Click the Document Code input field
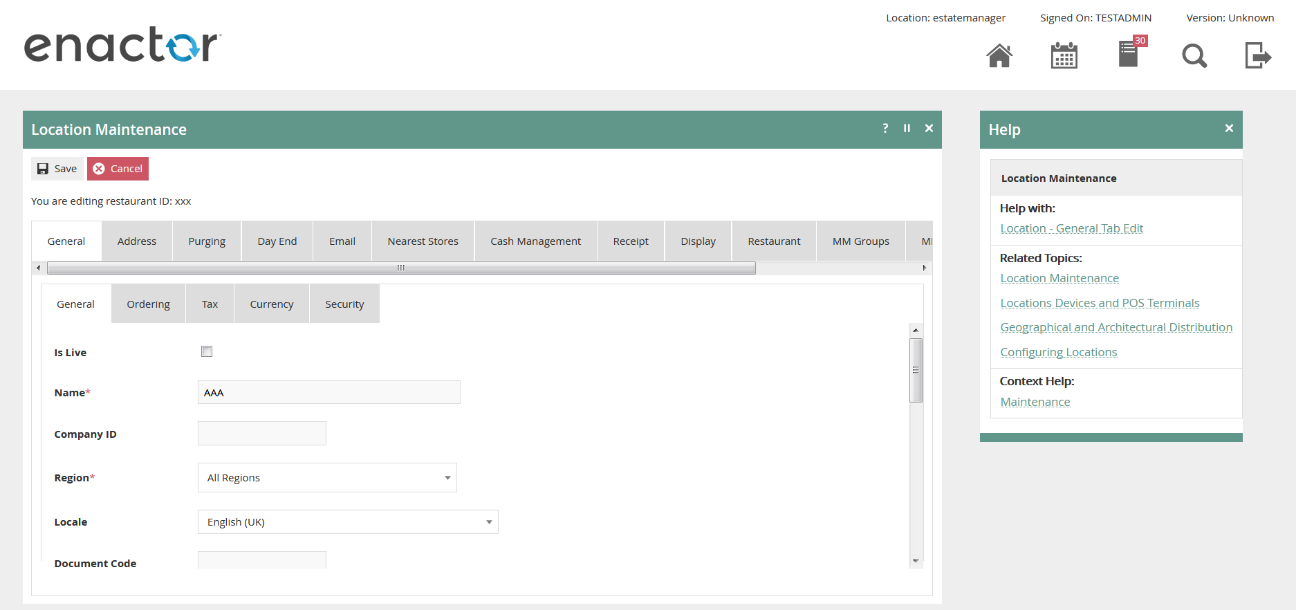The width and height of the screenshot is (1296, 610). click(262, 560)
